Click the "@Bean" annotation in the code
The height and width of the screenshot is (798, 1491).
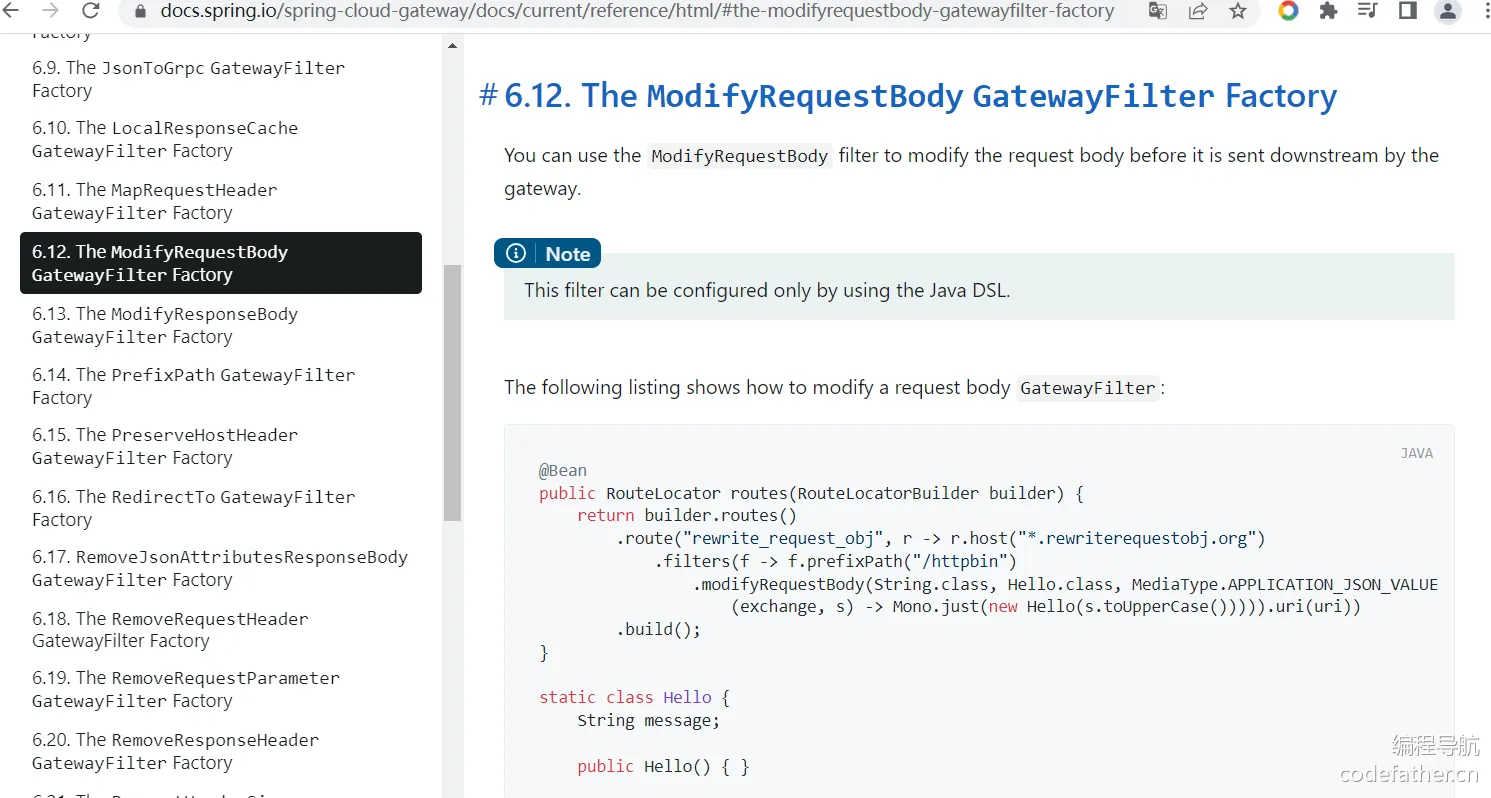coord(563,470)
